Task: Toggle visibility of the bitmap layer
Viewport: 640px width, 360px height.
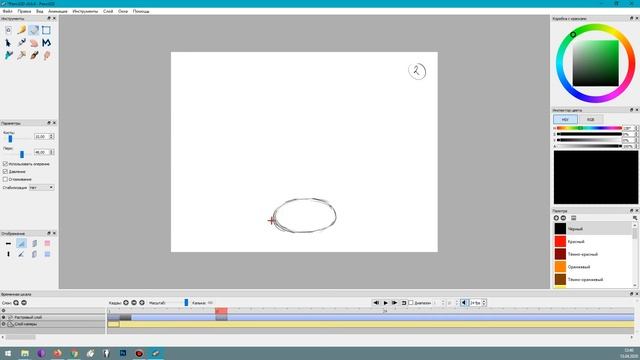Action: pyautogui.click(x=4, y=317)
